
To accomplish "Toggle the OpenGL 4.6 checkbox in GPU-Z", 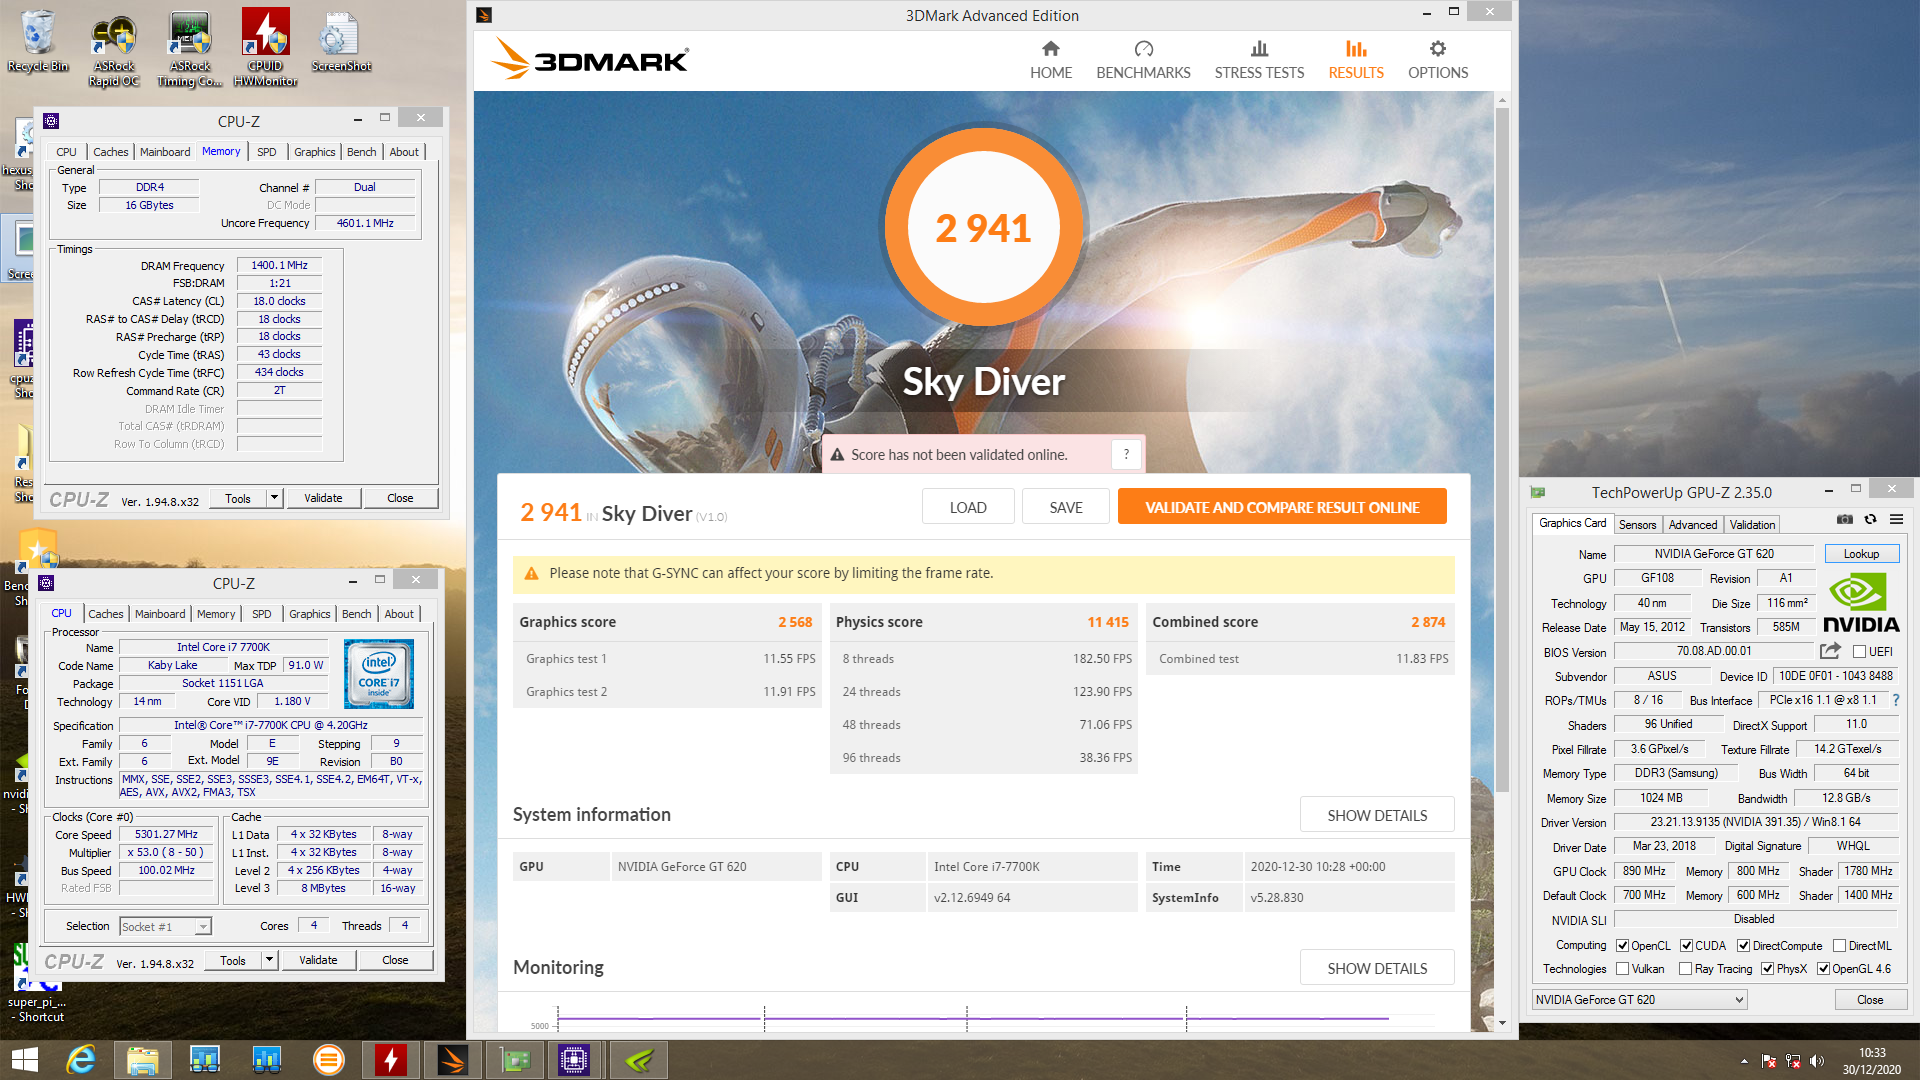I will (1823, 969).
